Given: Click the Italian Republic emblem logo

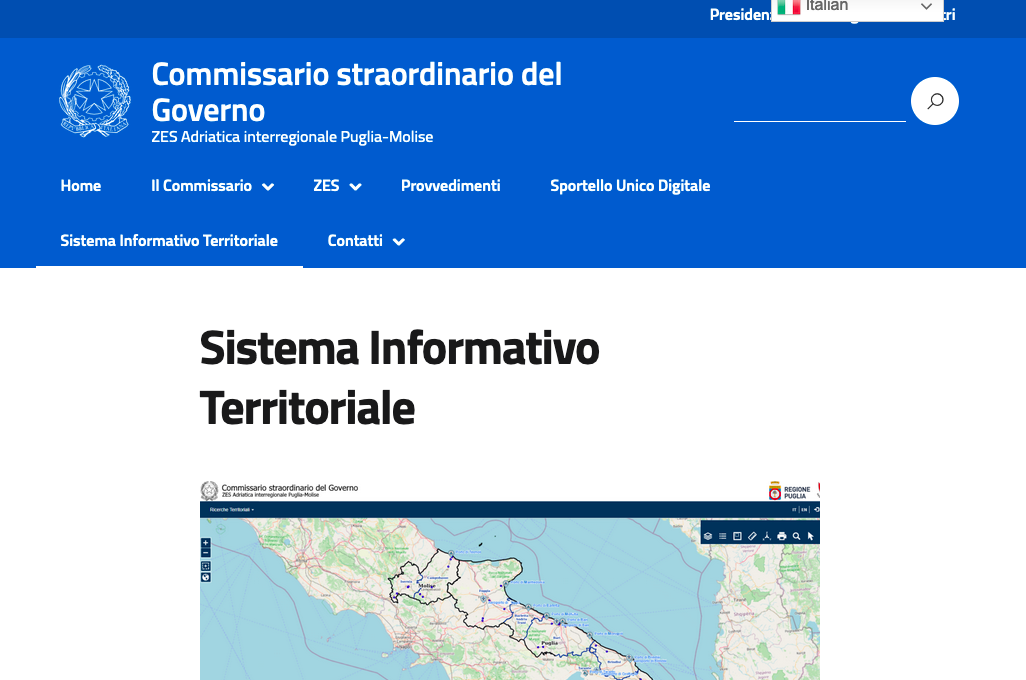Looking at the screenshot, I should point(95,101).
